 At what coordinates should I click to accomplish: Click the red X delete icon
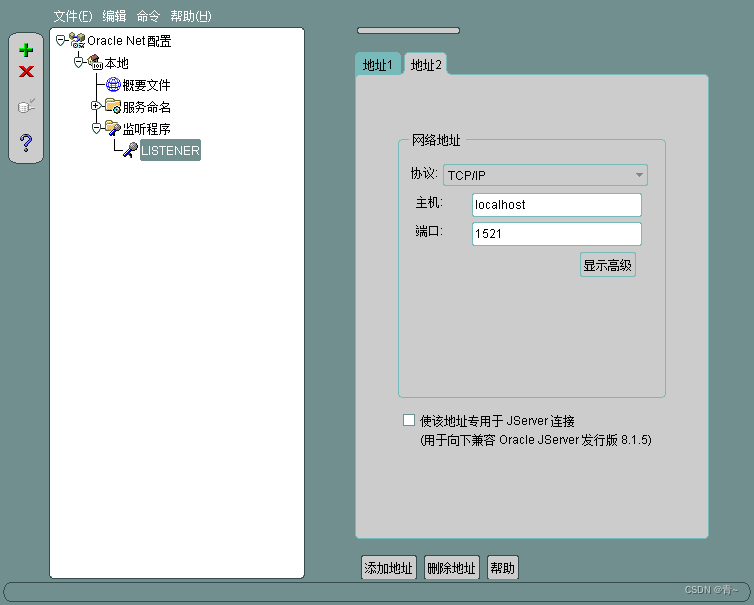(x=26, y=72)
